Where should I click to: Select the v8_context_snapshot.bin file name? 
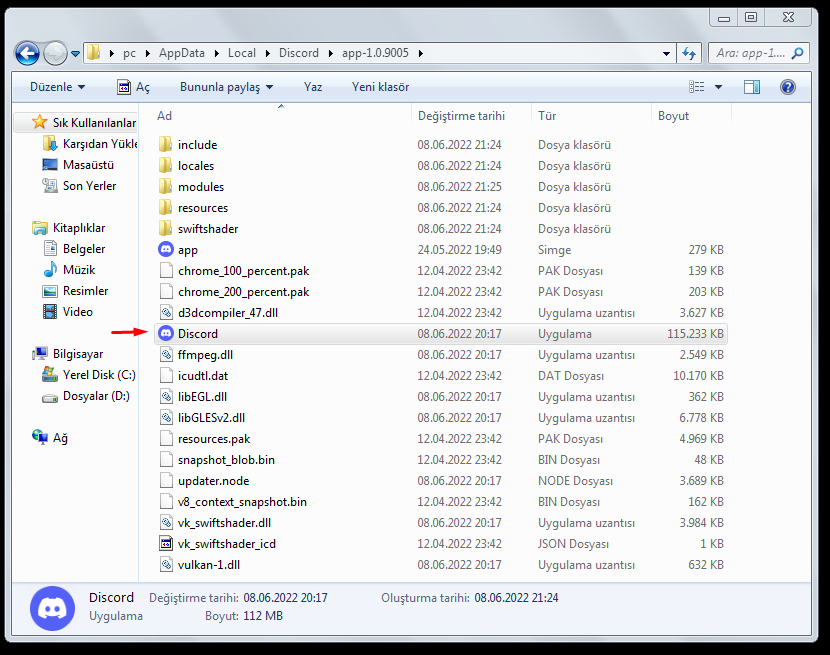pos(242,501)
